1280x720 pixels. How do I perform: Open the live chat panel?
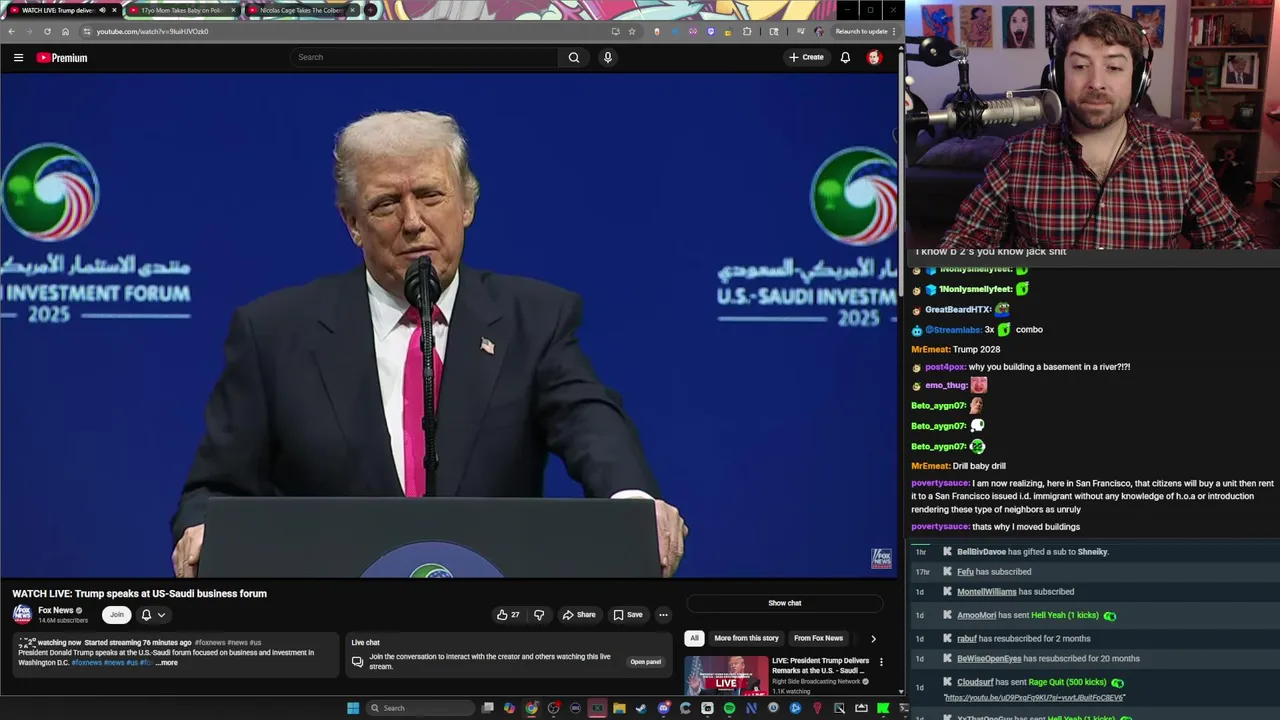(645, 662)
